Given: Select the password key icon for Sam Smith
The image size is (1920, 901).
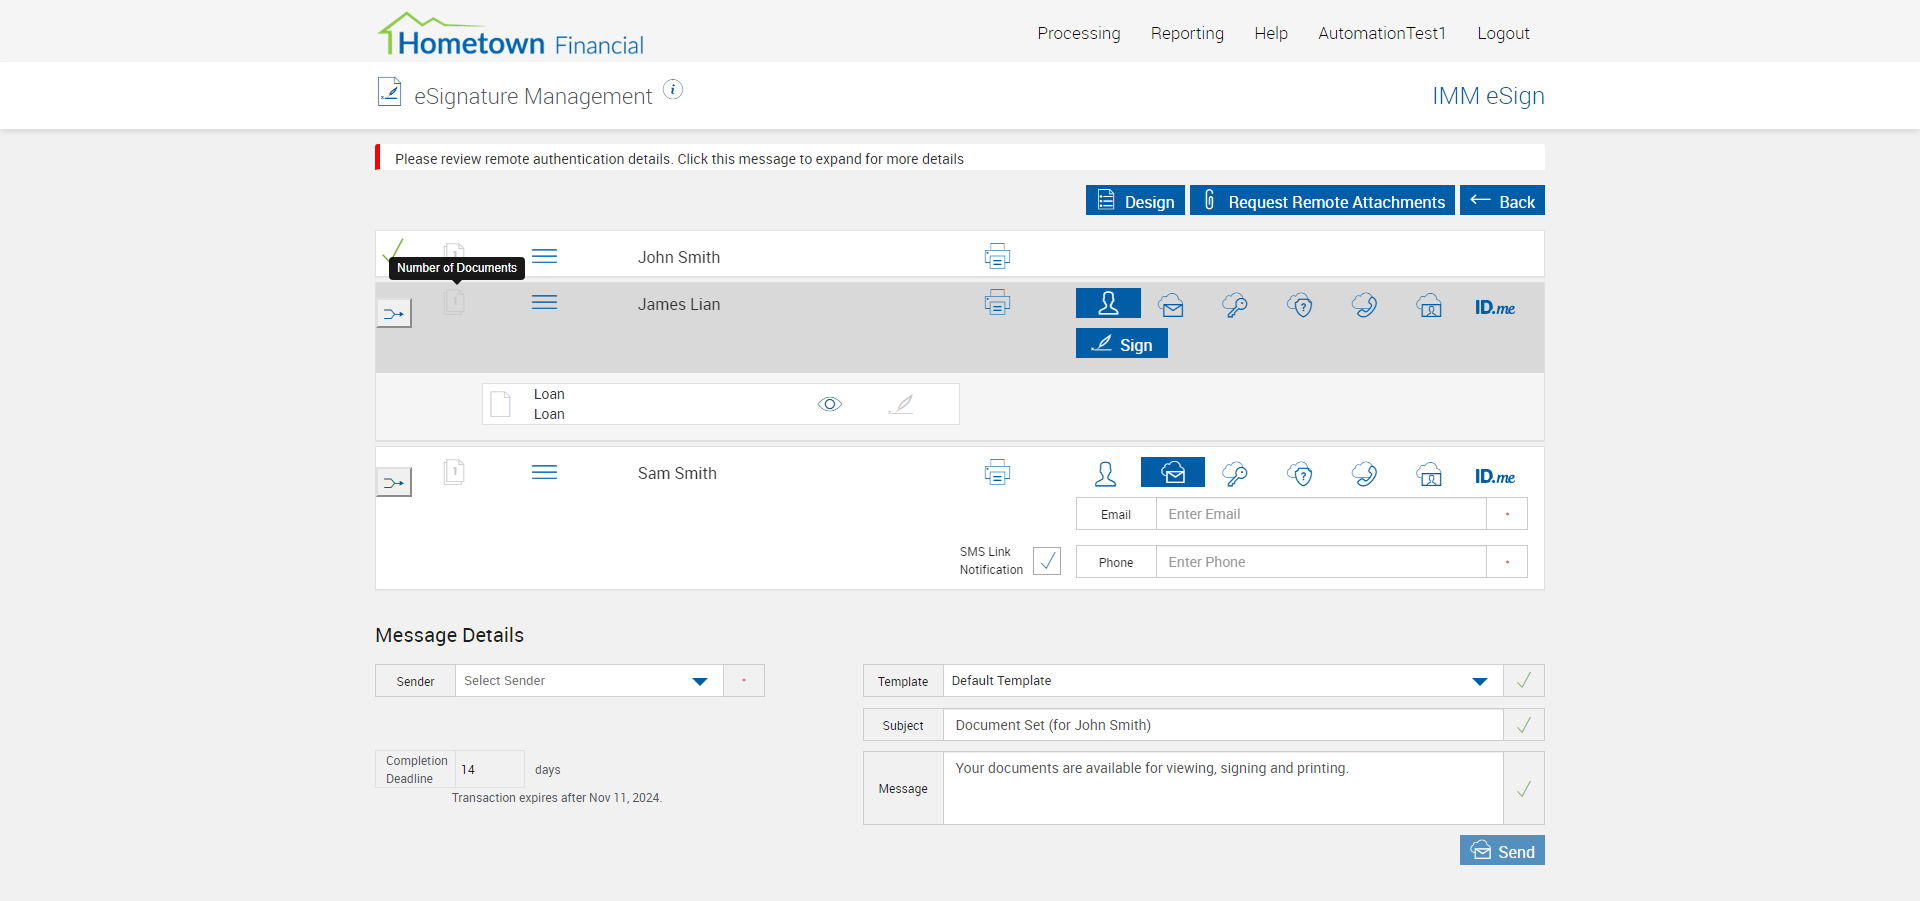Looking at the screenshot, I should tap(1235, 474).
